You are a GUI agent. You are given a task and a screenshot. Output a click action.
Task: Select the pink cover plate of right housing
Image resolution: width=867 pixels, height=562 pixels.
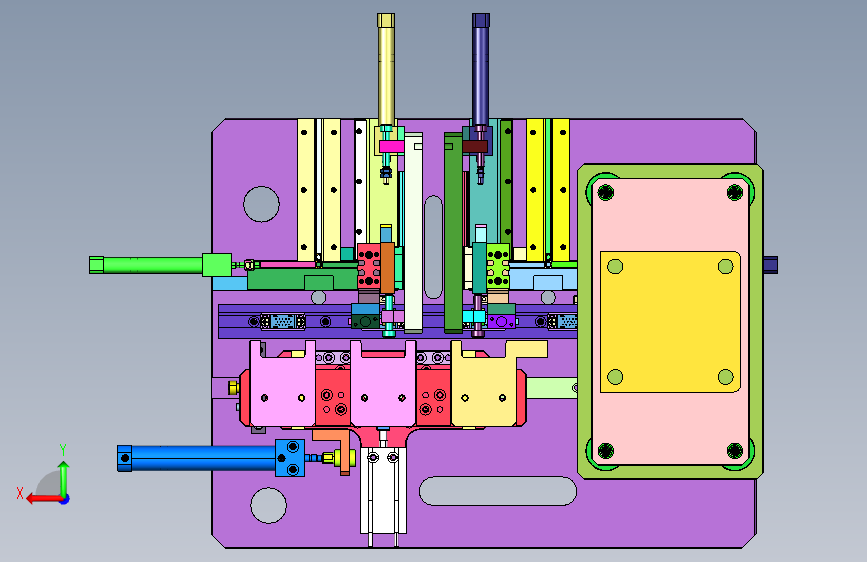pyautogui.click(x=670, y=221)
